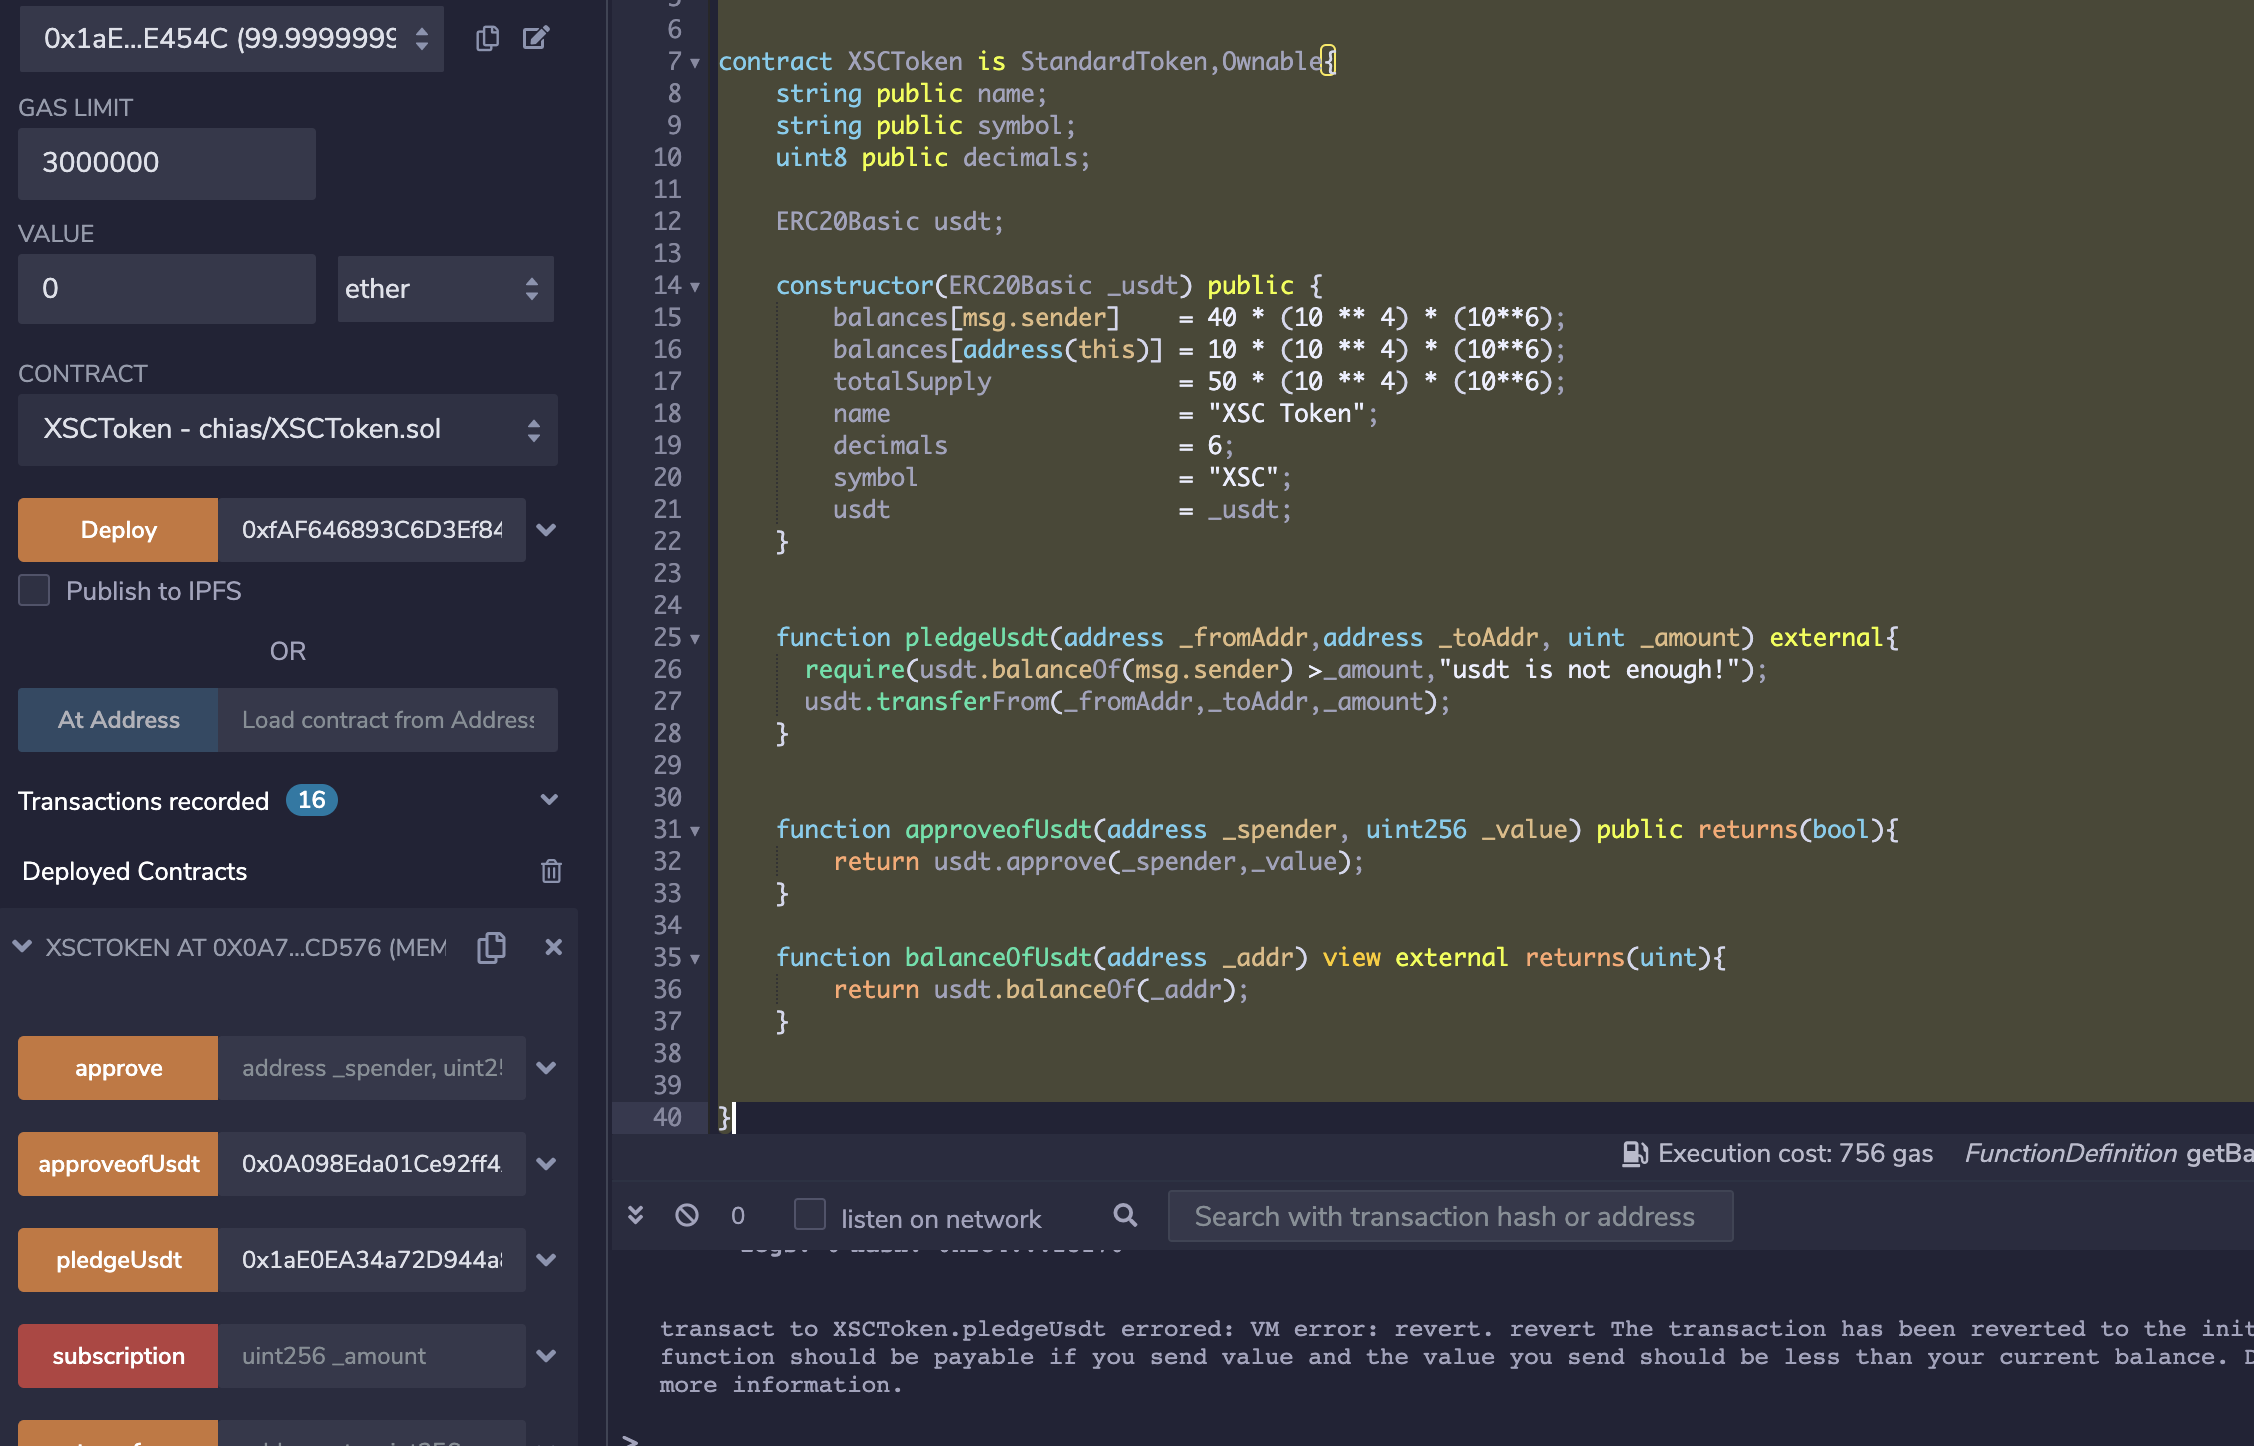Fold the constructor block at line 14
The height and width of the screenshot is (1446, 2254).
(x=695, y=286)
